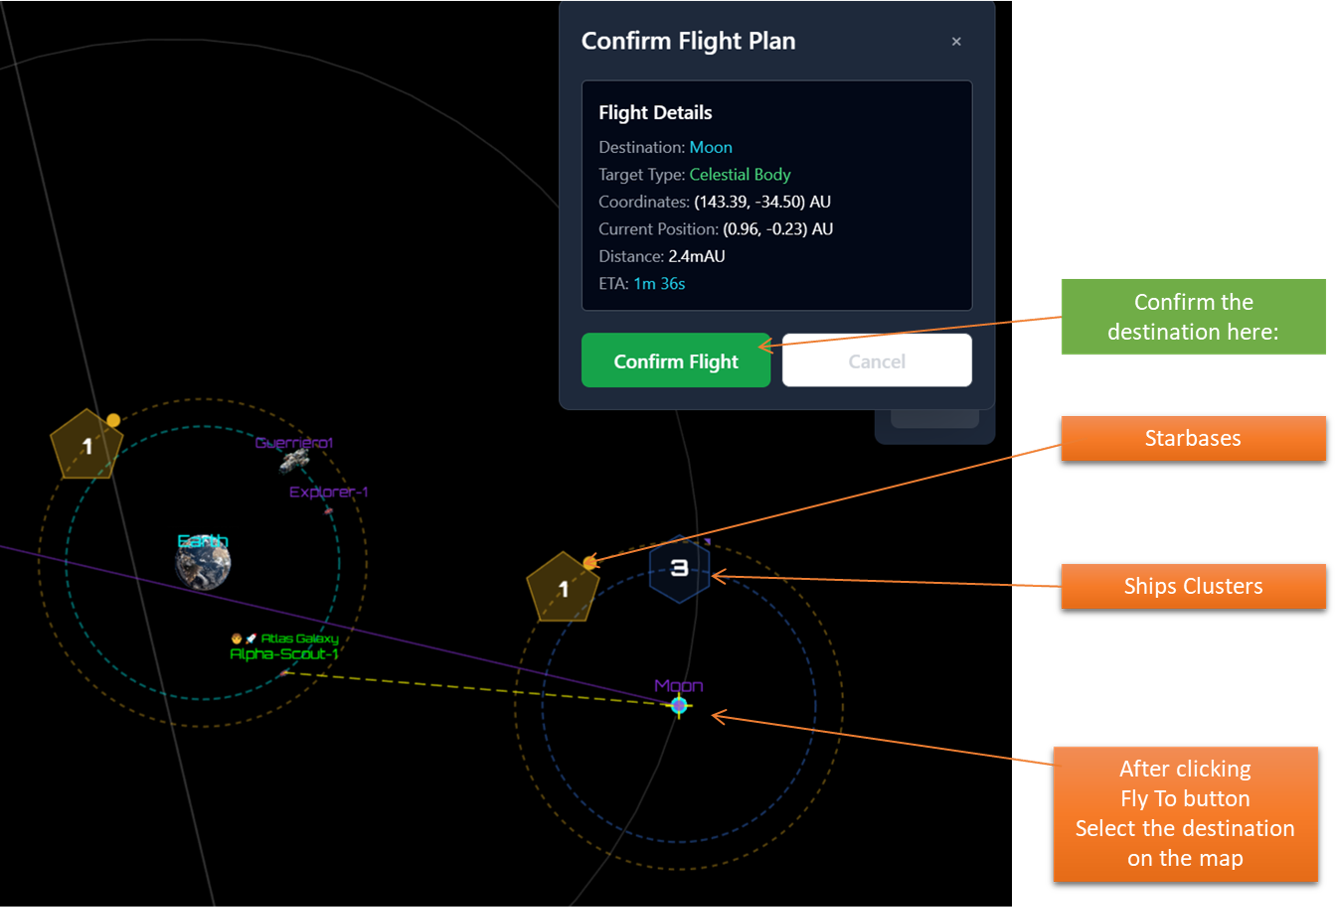The image size is (1336, 907).
Task: Click the orange dot on Earth's starbase
Action: 113,420
